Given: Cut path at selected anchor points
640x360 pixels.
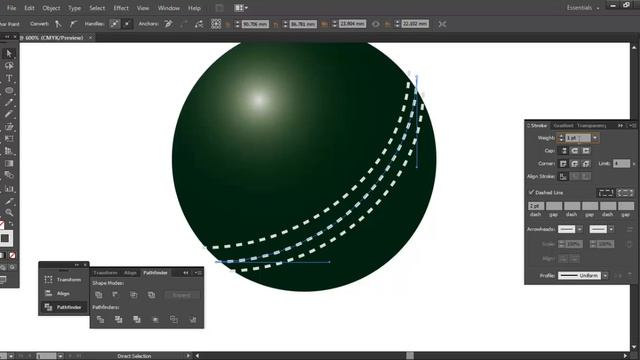Looking at the screenshot, I should click(x=199, y=24).
